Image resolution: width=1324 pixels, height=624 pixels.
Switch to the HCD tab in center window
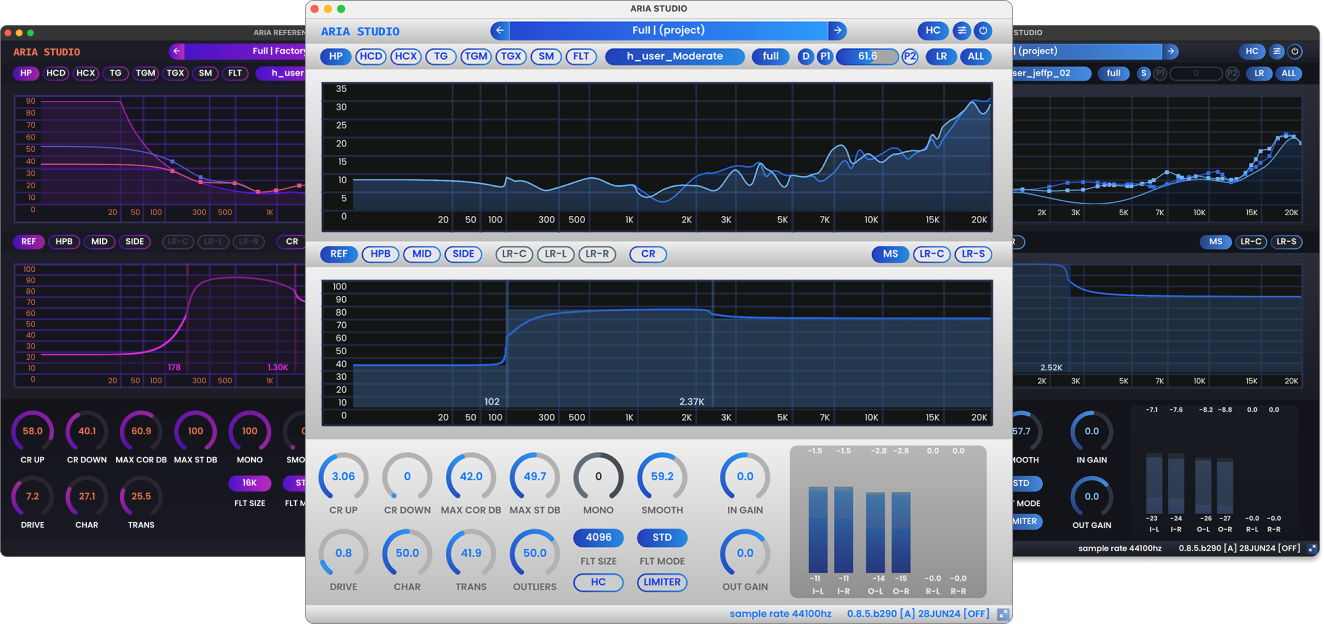[x=370, y=57]
